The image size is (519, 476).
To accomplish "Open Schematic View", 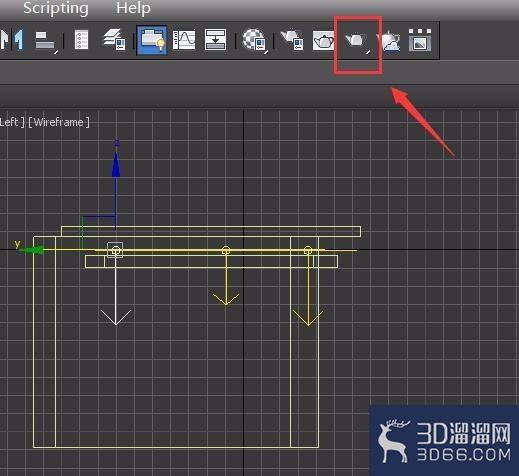I will [215, 40].
